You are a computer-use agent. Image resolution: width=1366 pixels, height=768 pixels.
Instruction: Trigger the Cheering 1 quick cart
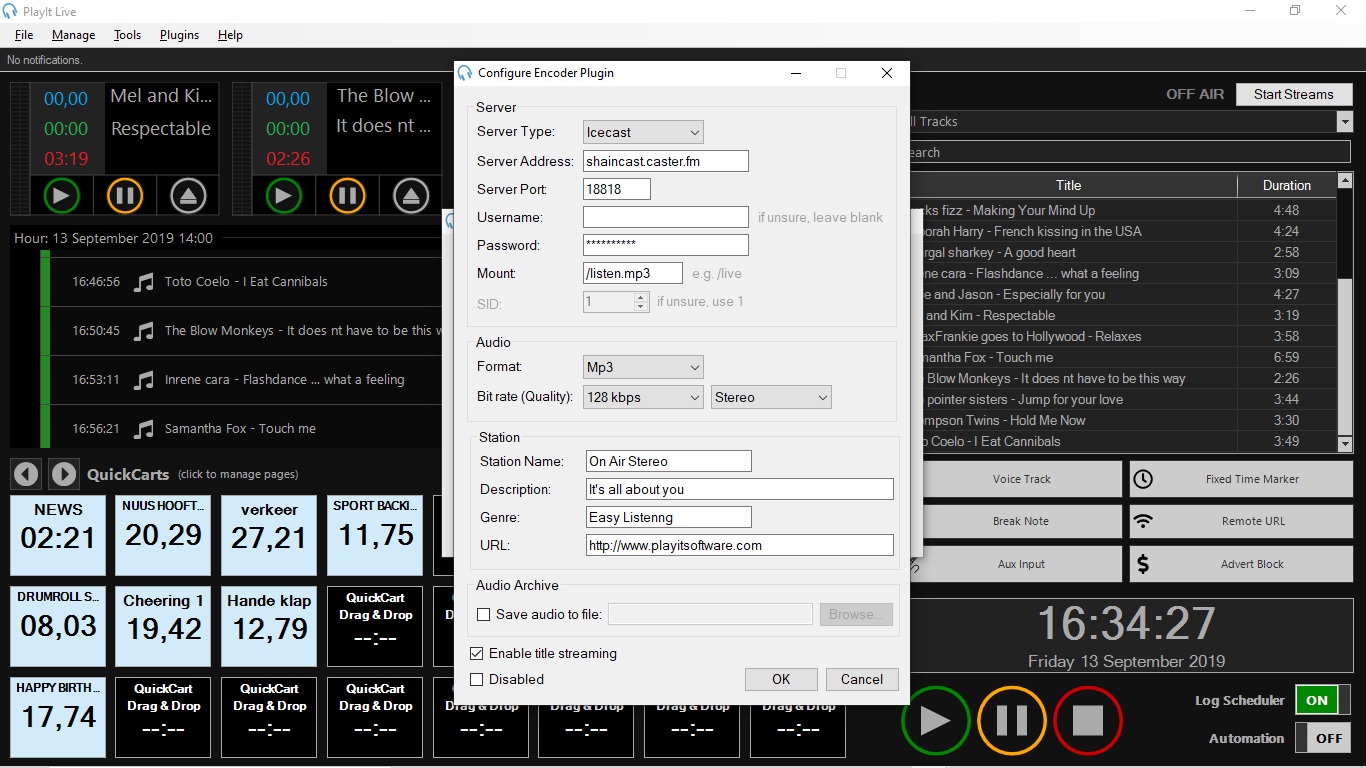click(x=164, y=626)
